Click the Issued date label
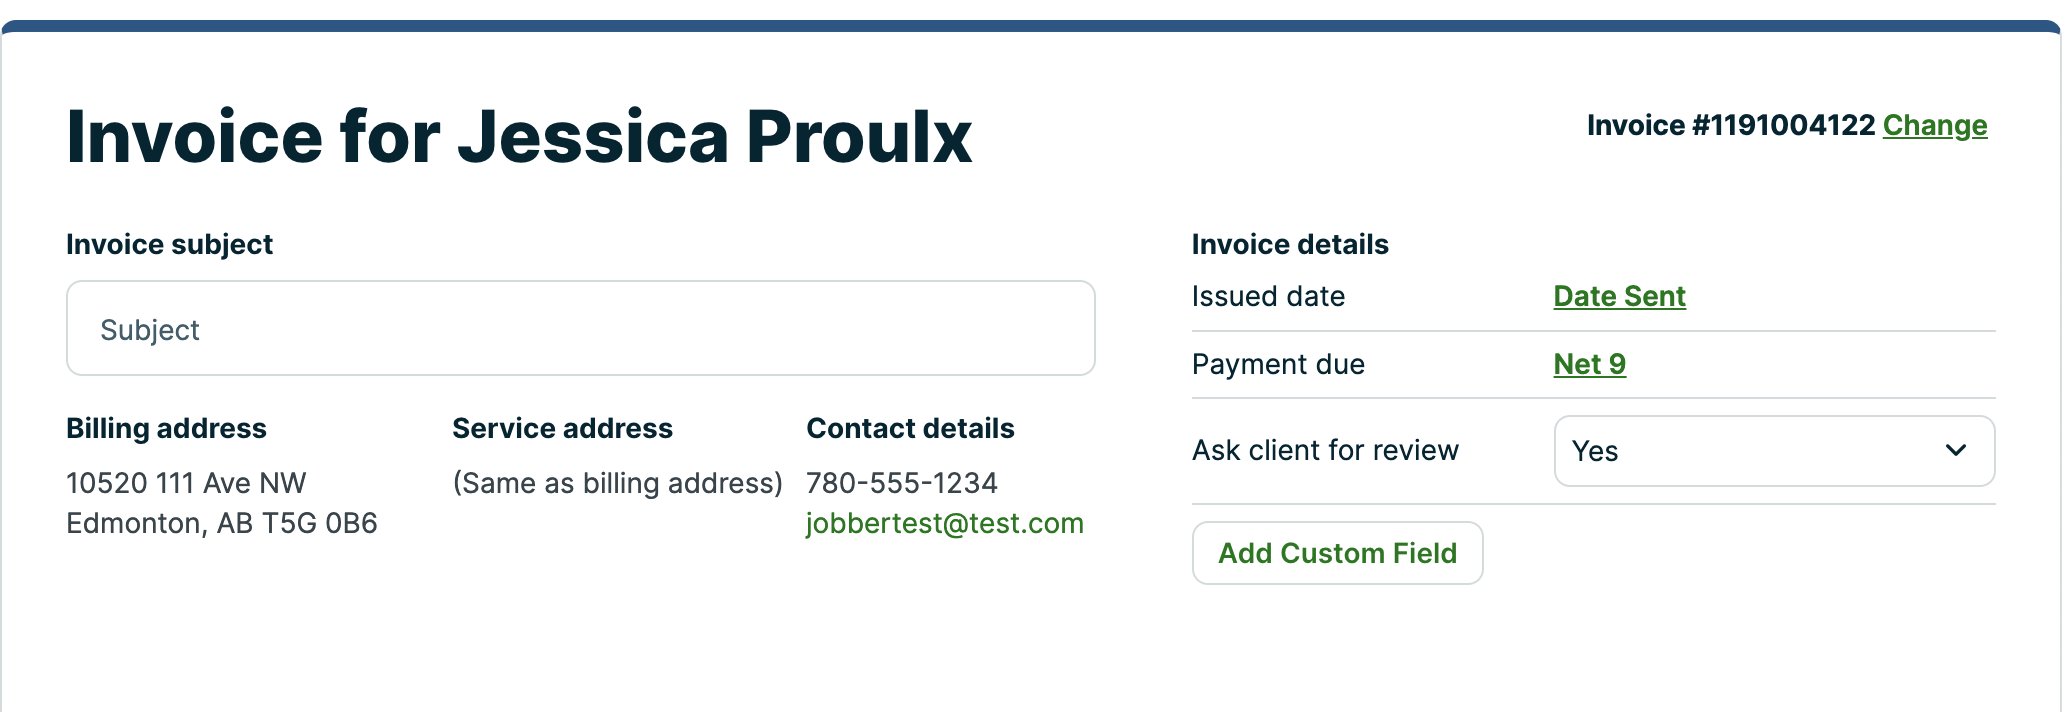This screenshot has height=712, width=2062. pyautogui.click(x=1267, y=296)
